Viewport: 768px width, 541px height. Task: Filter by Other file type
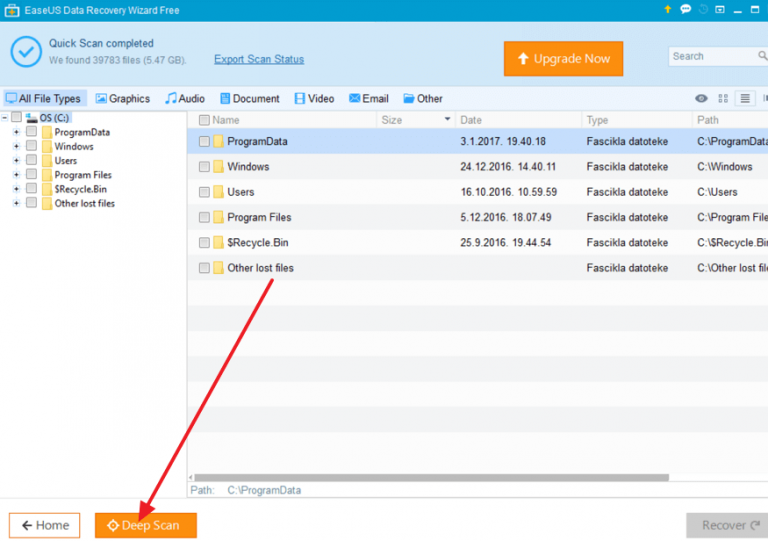pos(423,98)
